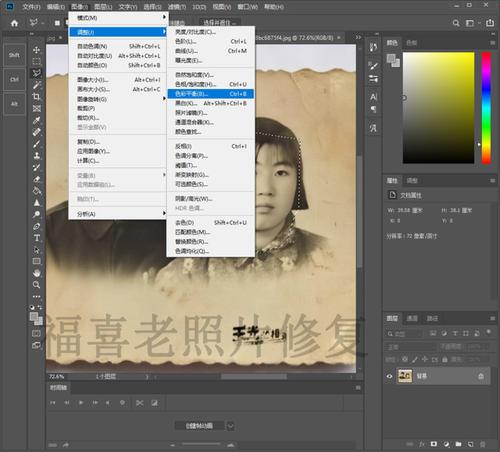This screenshot has height=452, width=500.
Task: Toggle default foreground/background colors icon
Action: click(32, 307)
